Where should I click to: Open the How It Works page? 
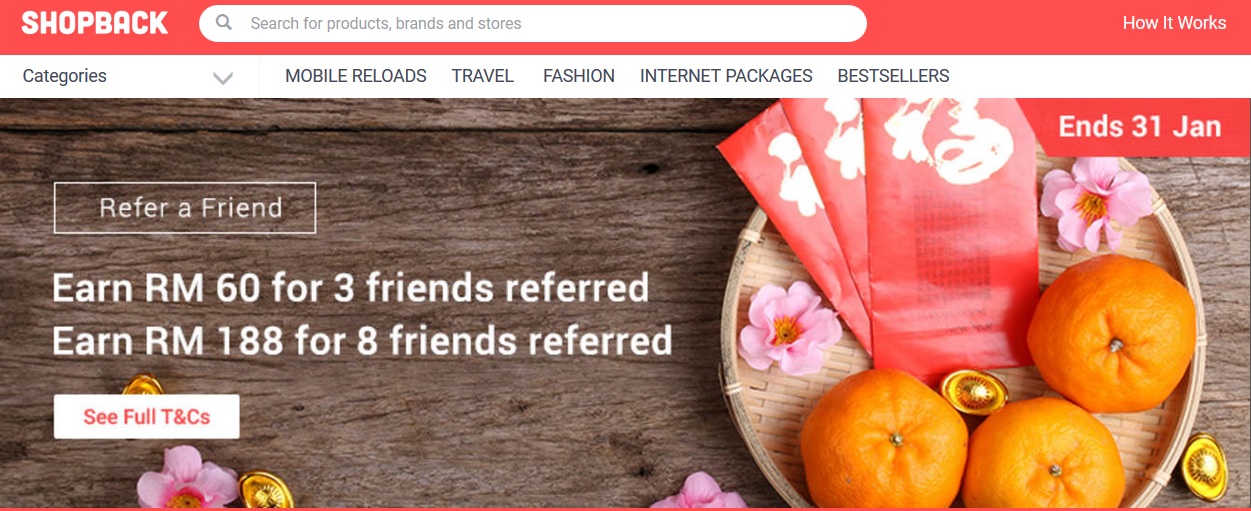(1174, 23)
